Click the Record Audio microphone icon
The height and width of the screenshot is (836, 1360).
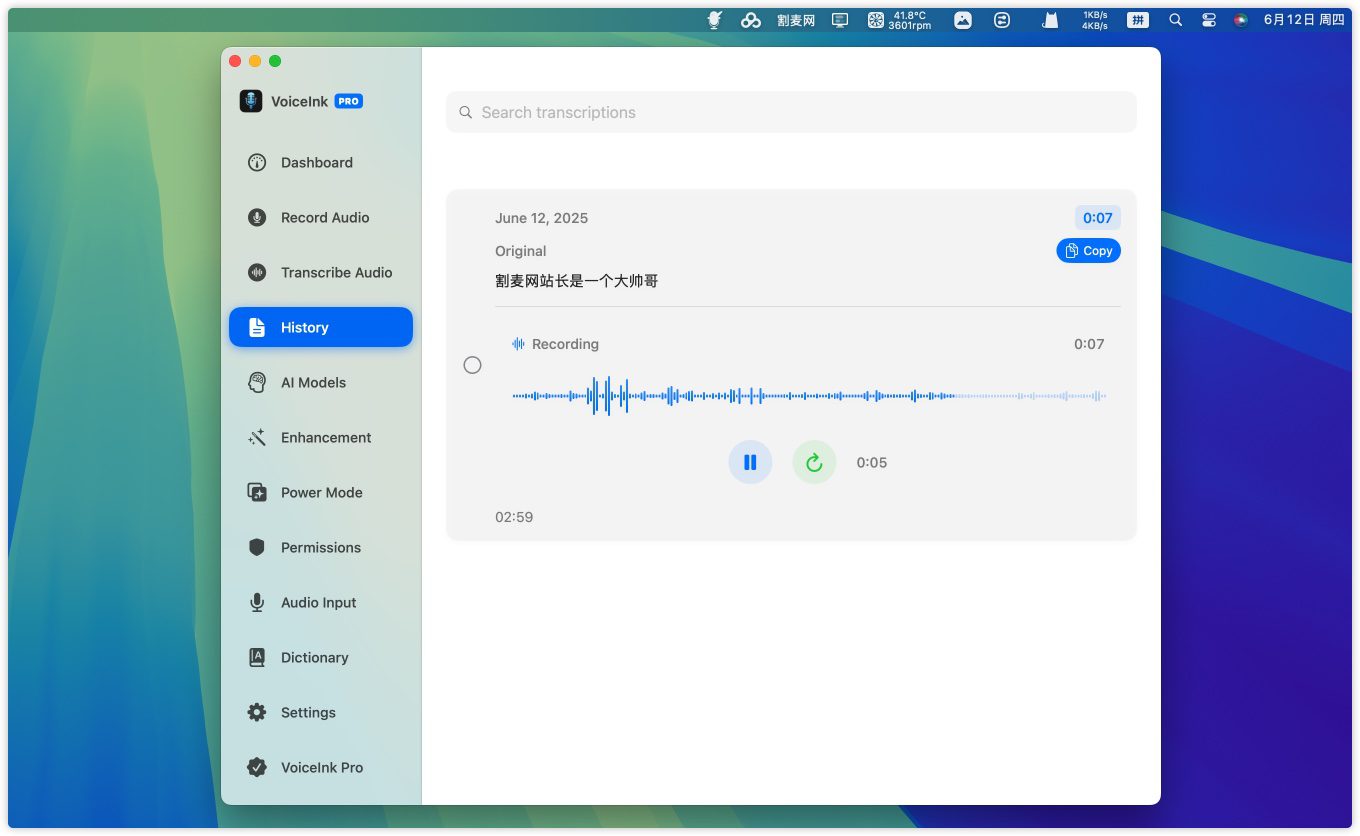(257, 218)
